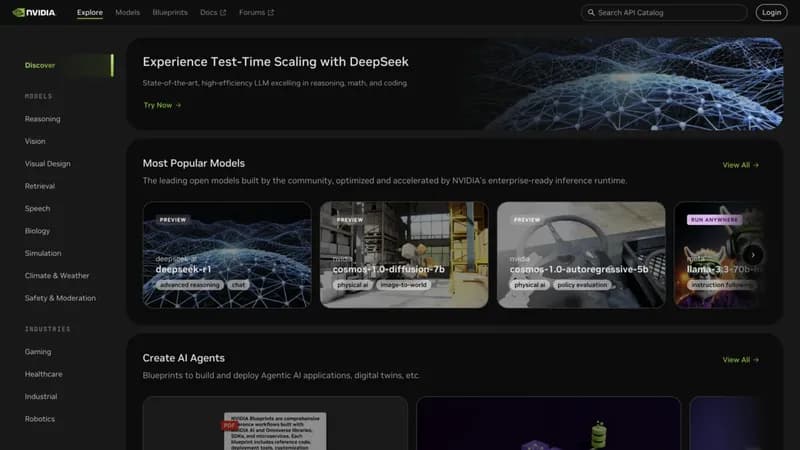800x450 pixels.
Task: Open the Forums external link
Action: pyautogui.click(x=257, y=12)
